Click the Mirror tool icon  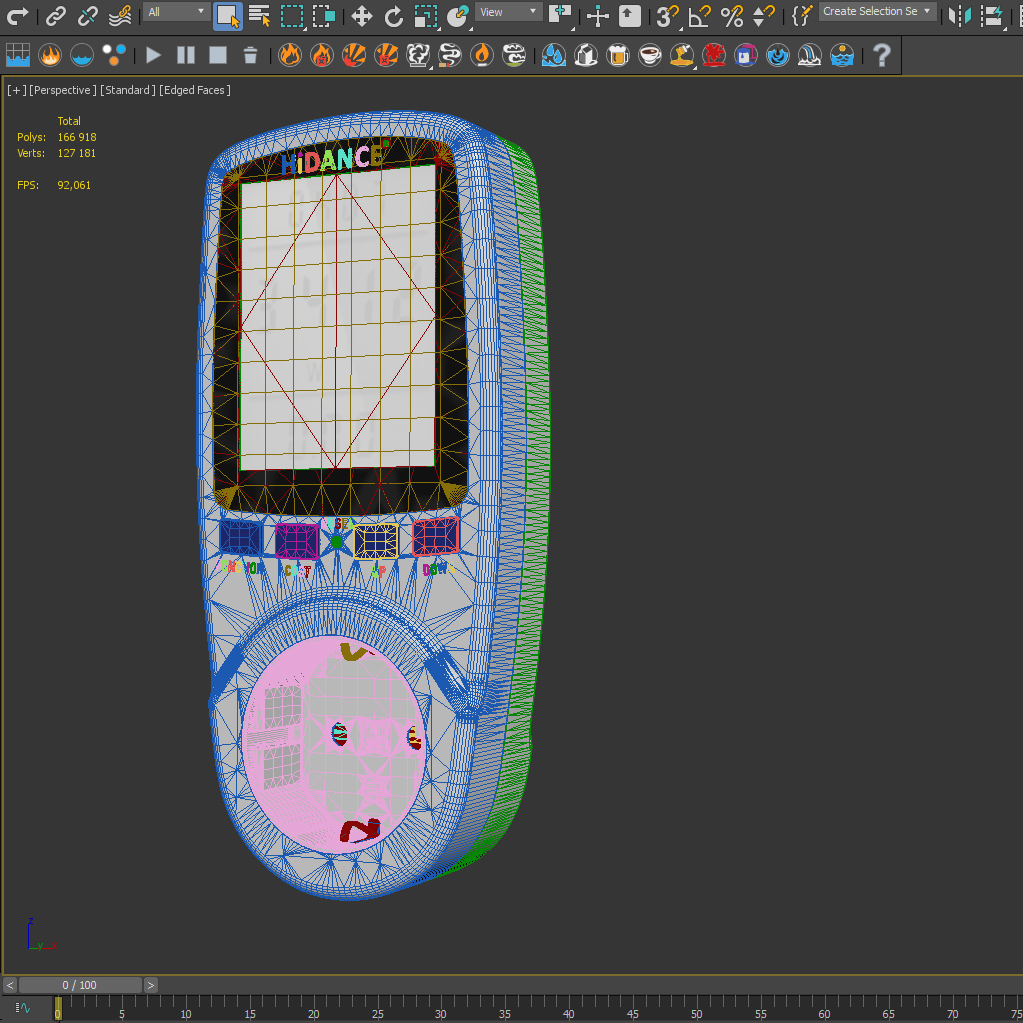(x=959, y=16)
